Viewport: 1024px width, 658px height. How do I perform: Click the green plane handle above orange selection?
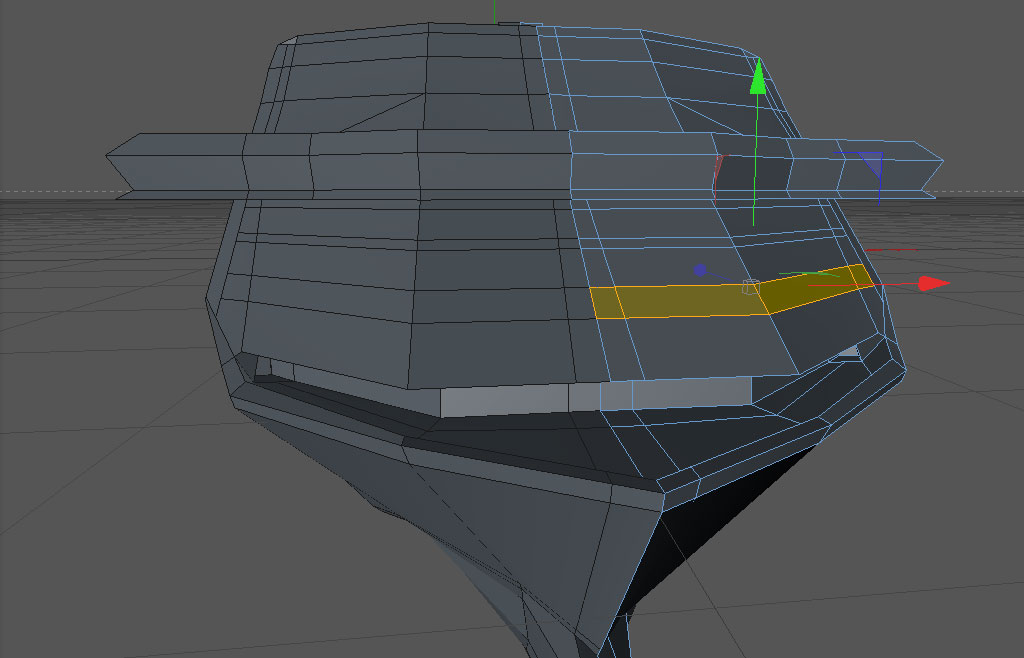808,274
